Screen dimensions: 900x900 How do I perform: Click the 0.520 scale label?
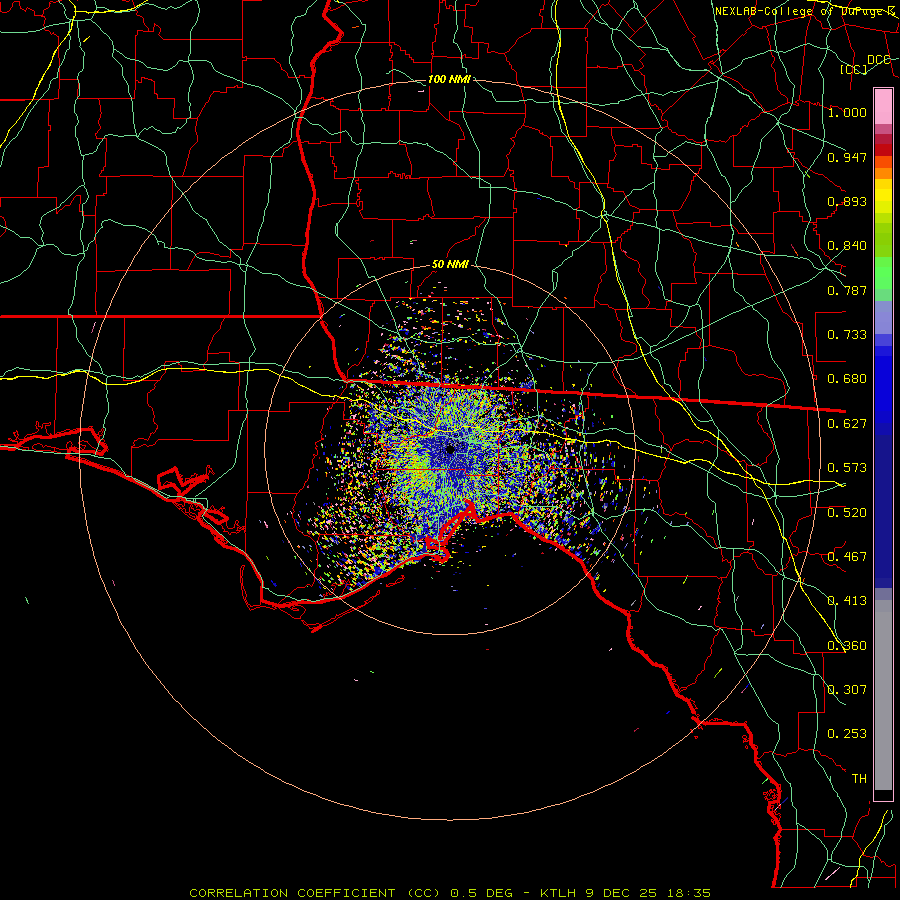847,513
